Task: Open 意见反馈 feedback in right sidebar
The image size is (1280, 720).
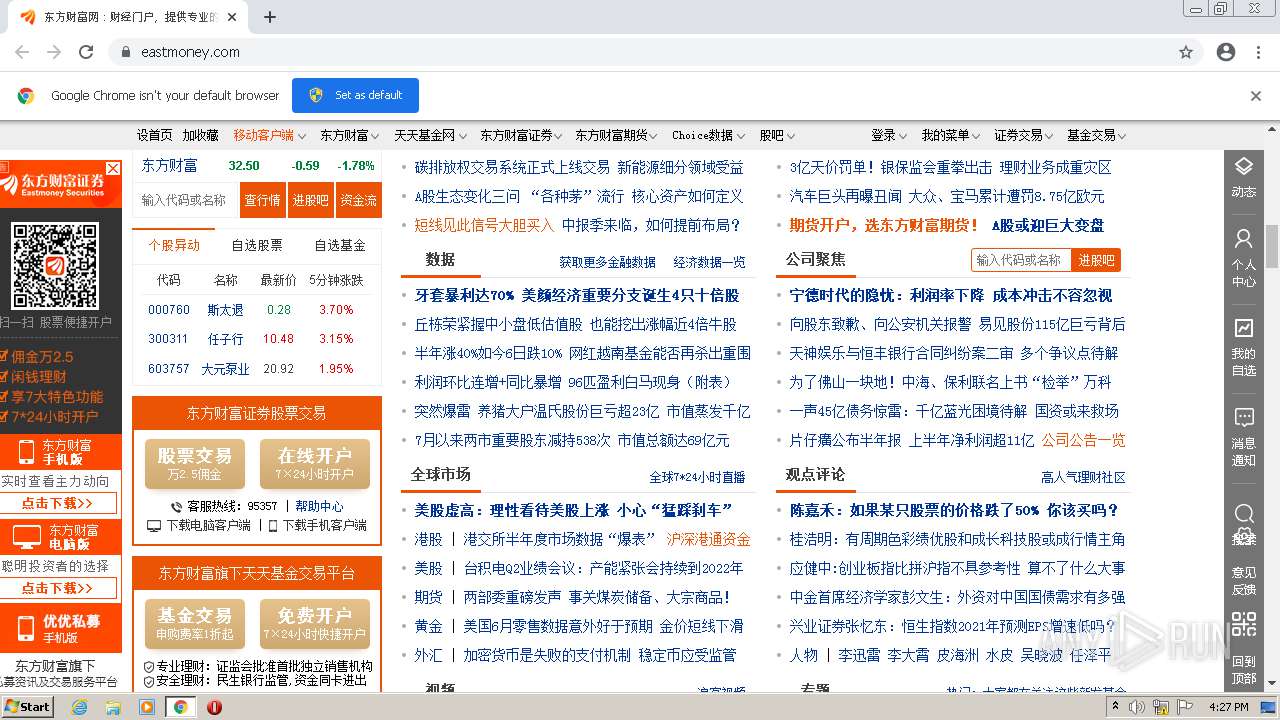Action: (1243, 580)
